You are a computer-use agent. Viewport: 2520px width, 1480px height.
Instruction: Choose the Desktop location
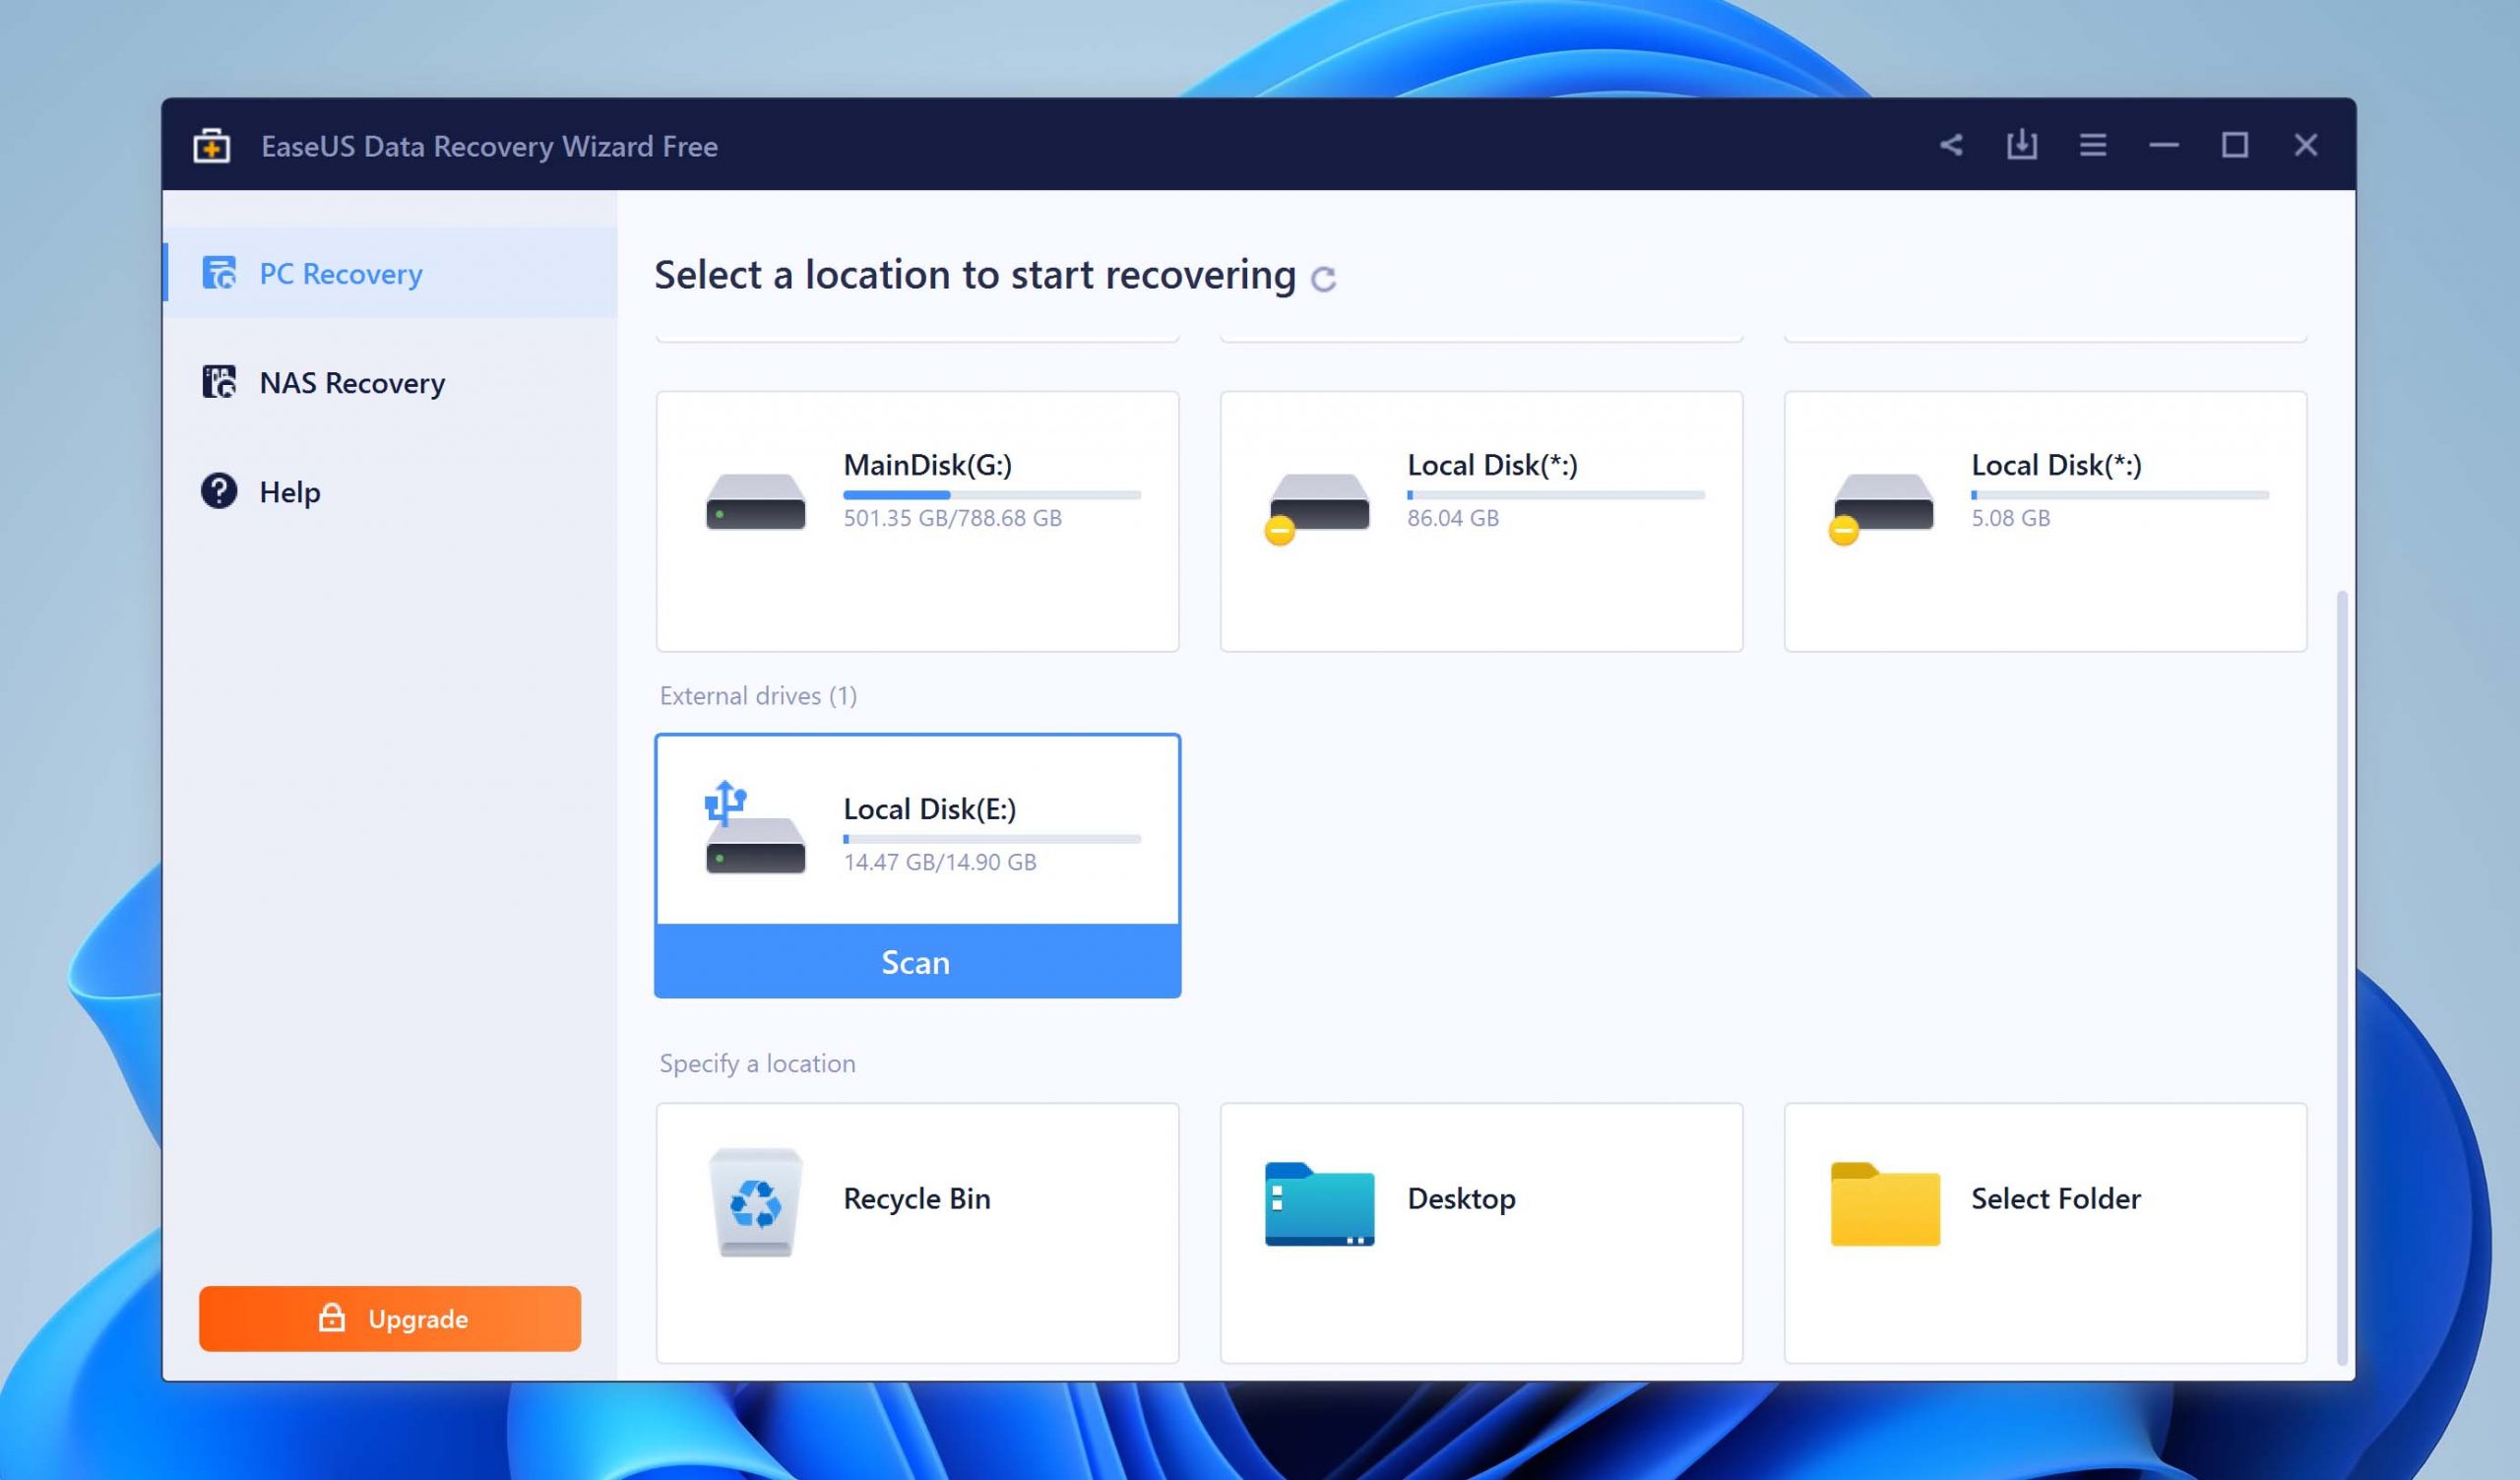pyautogui.click(x=1481, y=1233)
